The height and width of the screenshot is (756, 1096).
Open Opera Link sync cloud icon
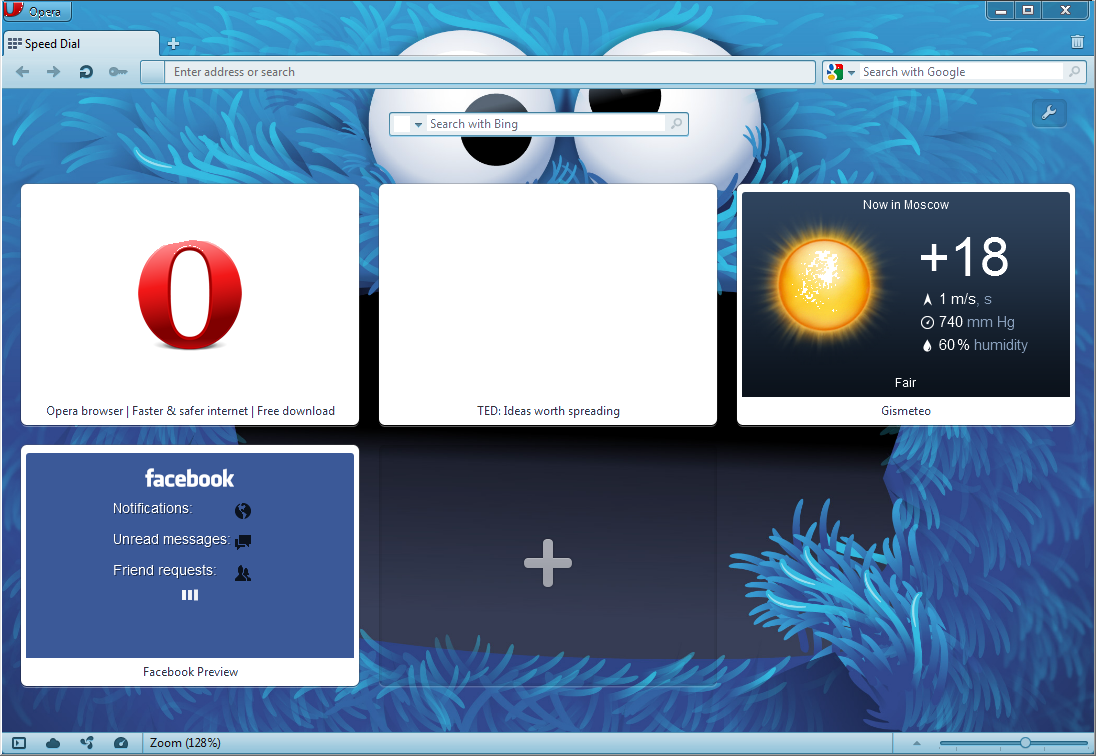[x=53, y=742]
